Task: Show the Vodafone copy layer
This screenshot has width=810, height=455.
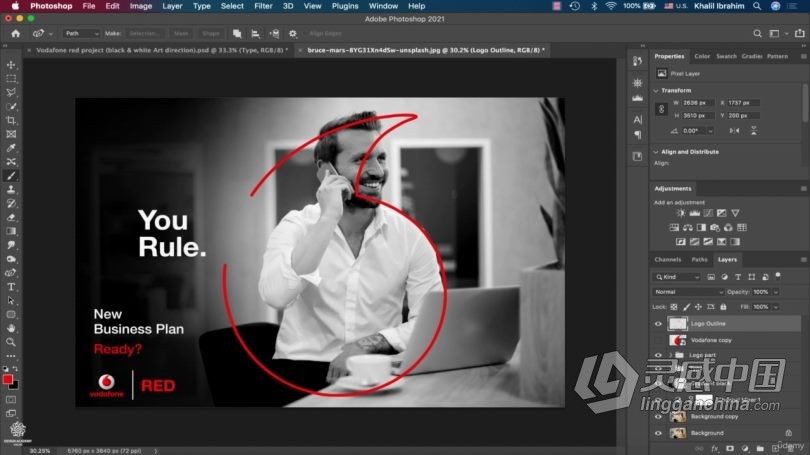Action: tap(658, 340)
